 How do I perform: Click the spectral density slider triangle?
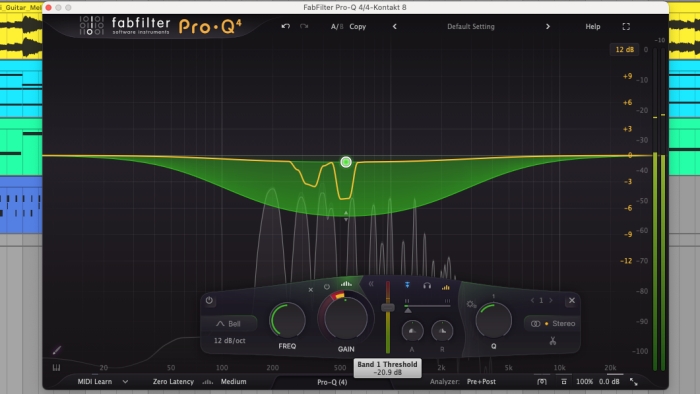408,310
